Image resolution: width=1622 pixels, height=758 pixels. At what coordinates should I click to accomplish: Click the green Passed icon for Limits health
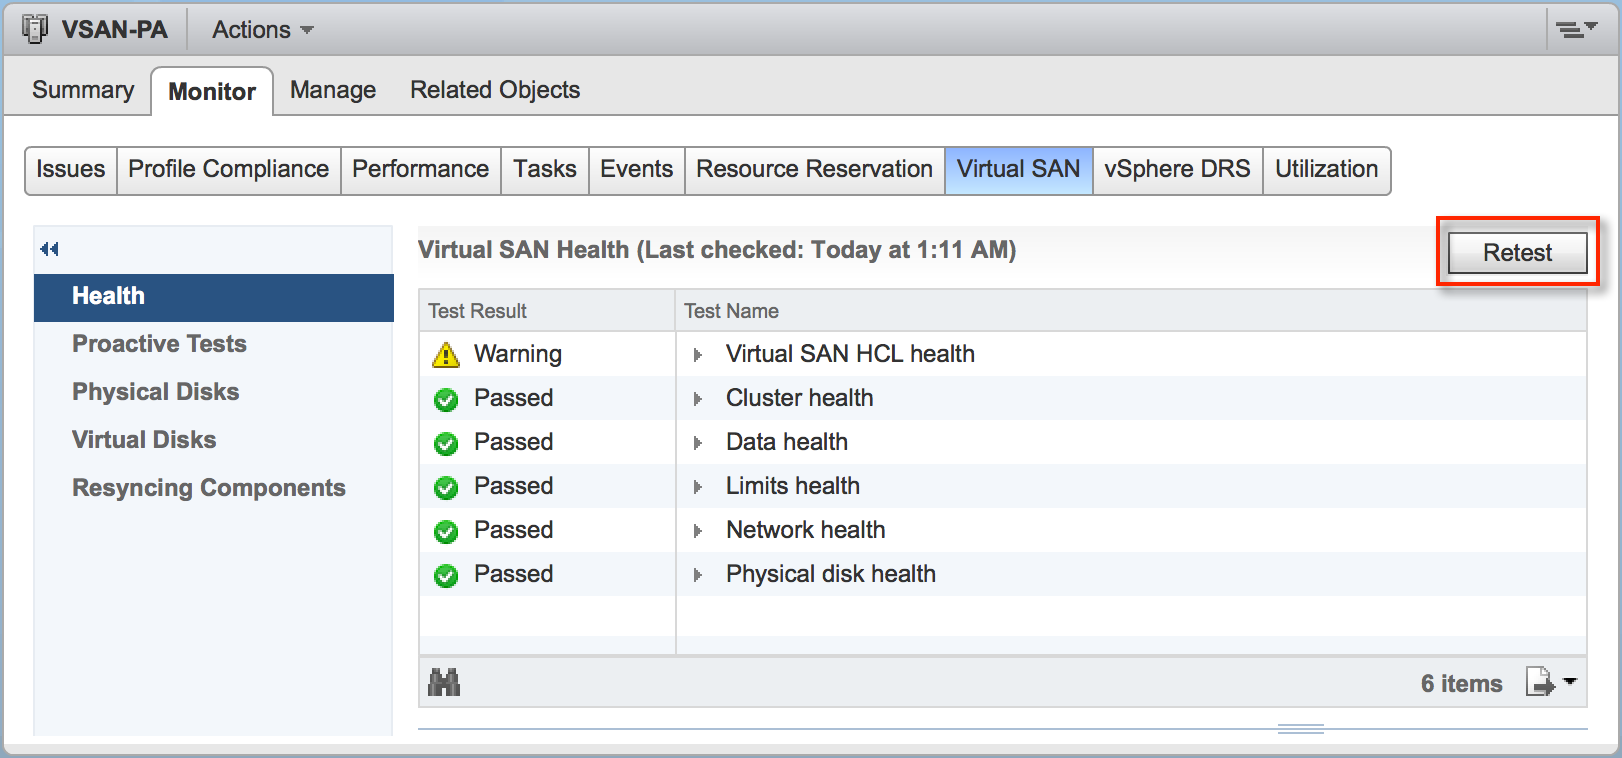tap(446, 488)
